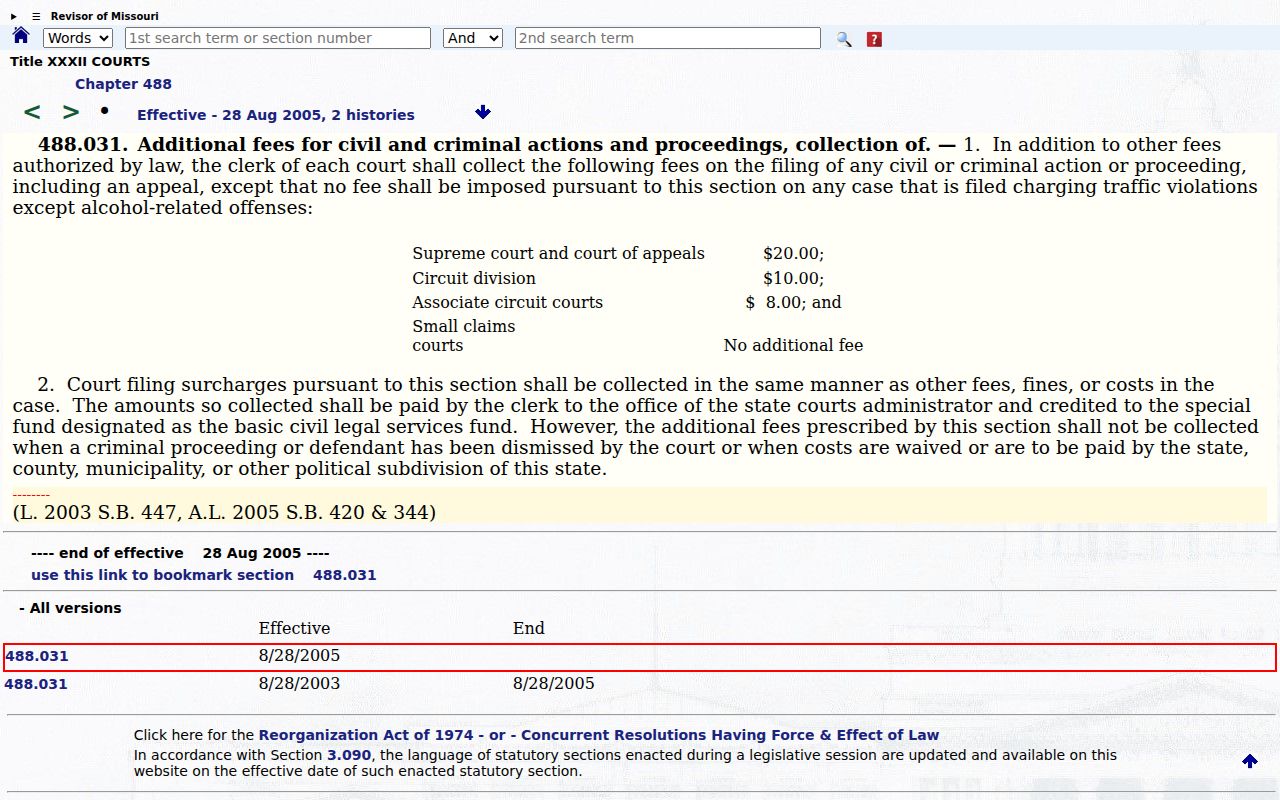
Task: Click the bullet dot next to the > arrow
Action: pos(104,110)
